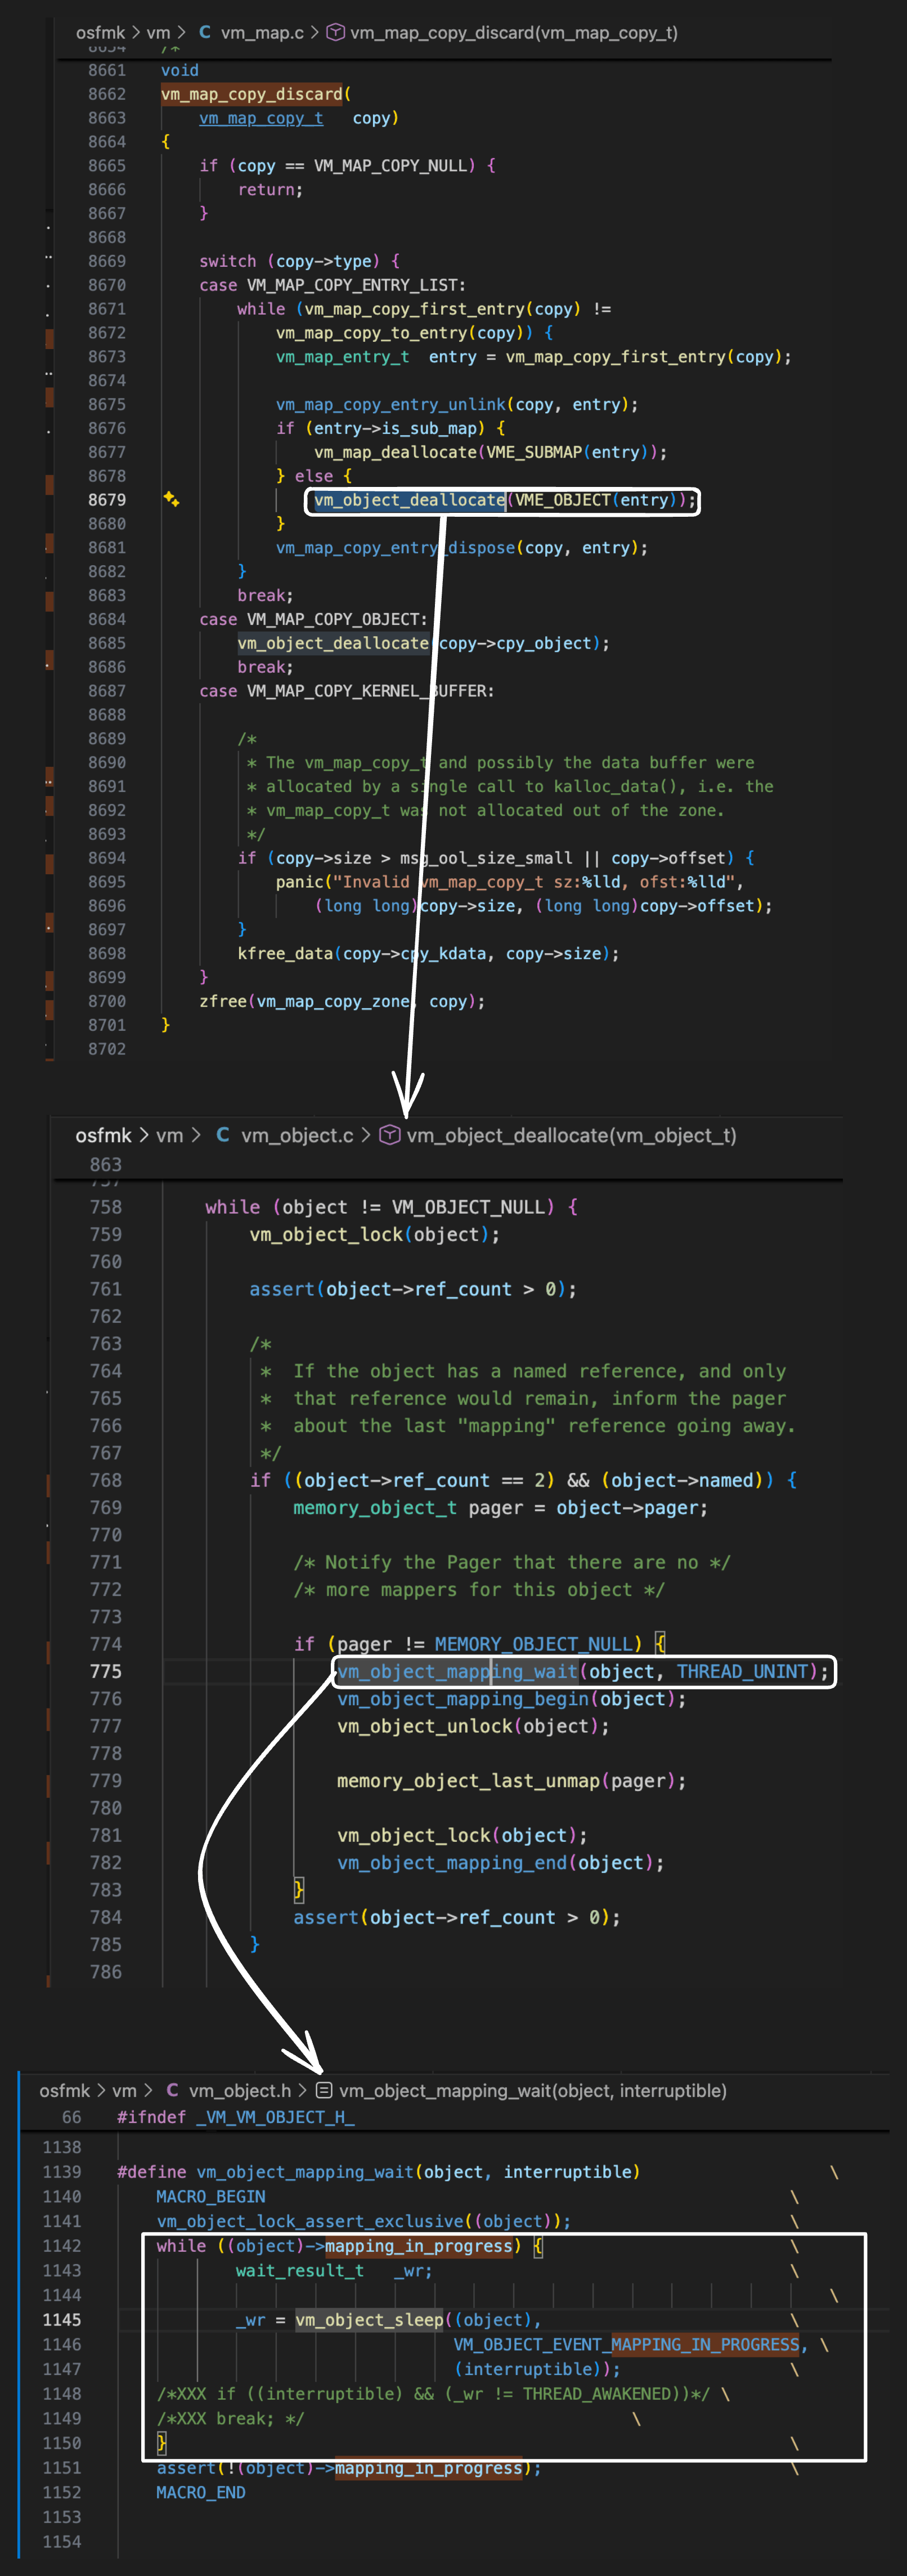Viewport: 907px width, 2576px height.
Task: Follow the underlined vm_map_copy_t type link
Action: [261, 118]
